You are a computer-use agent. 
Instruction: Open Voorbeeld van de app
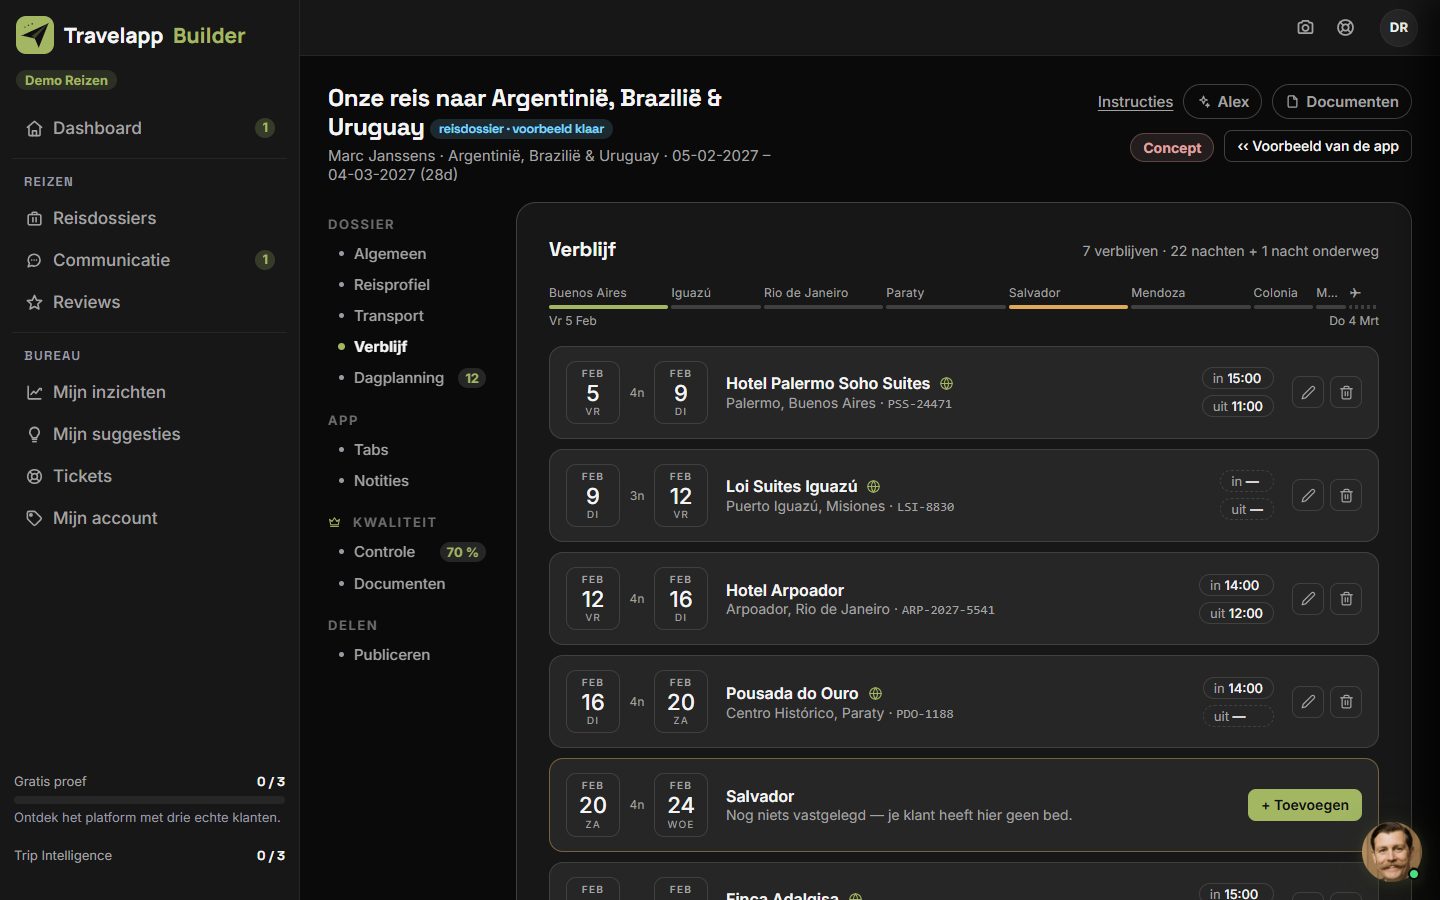tap(1318, 146)
